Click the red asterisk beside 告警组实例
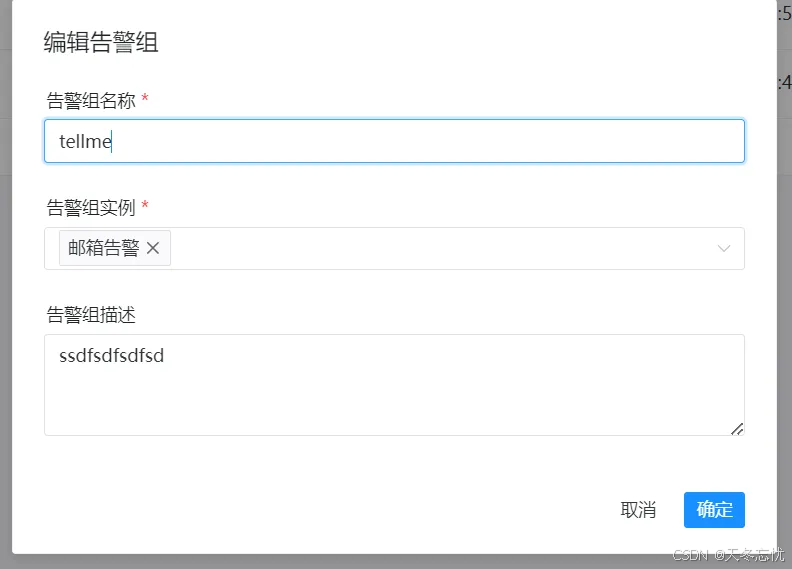The image size is (792, 569). pyautogui.click(x=145, y=206)
